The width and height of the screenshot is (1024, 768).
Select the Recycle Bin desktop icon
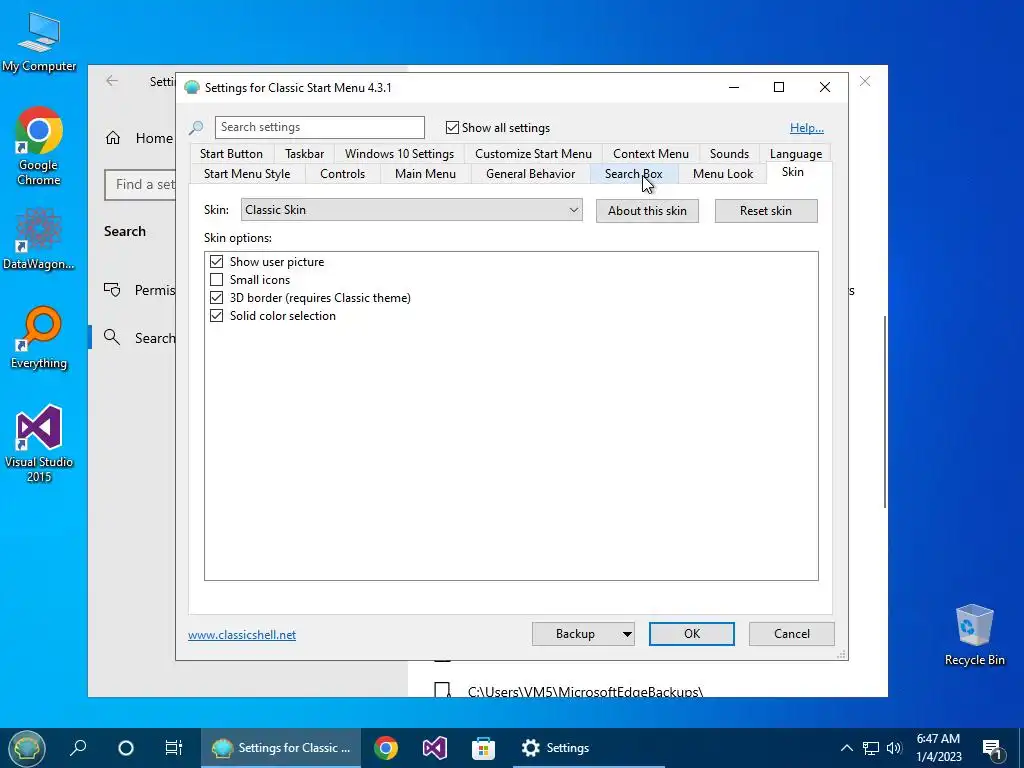click(974, 634)
